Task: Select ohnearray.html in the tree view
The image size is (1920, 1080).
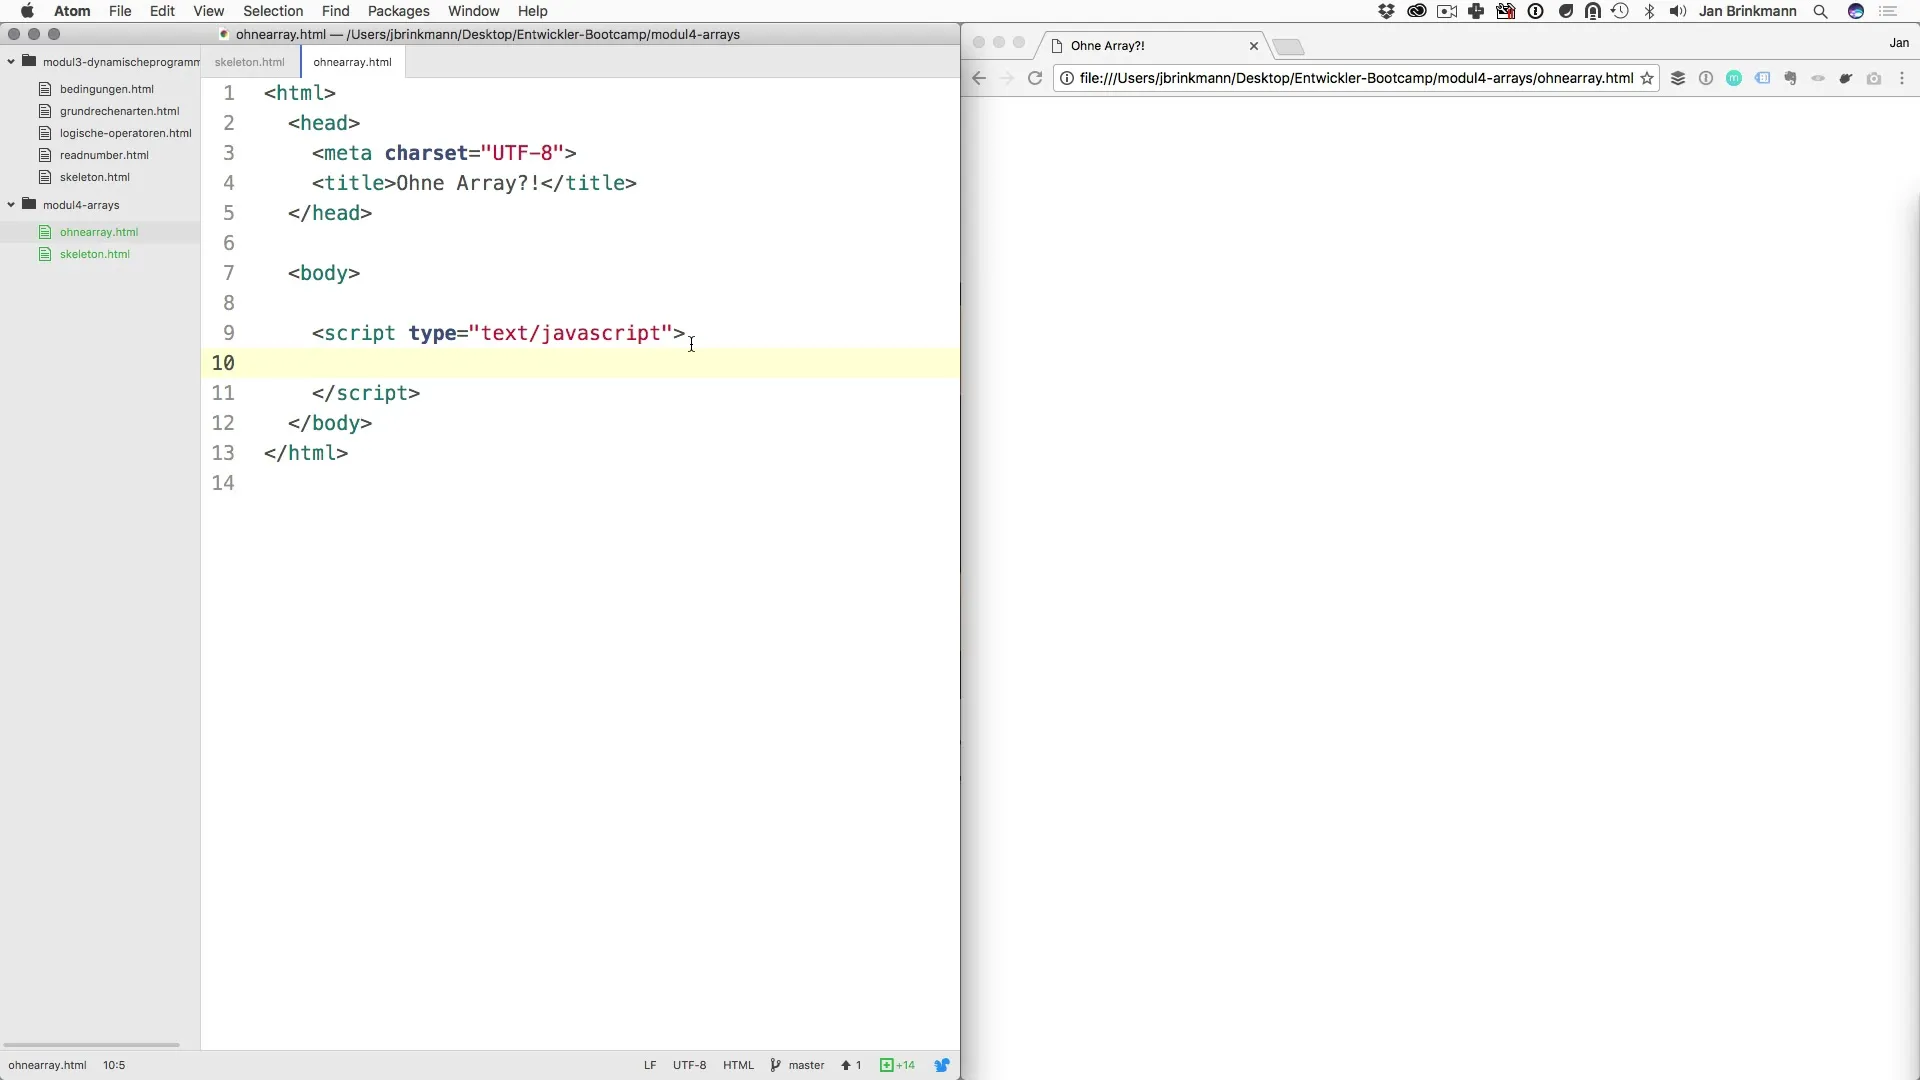Action: (99, 232)
